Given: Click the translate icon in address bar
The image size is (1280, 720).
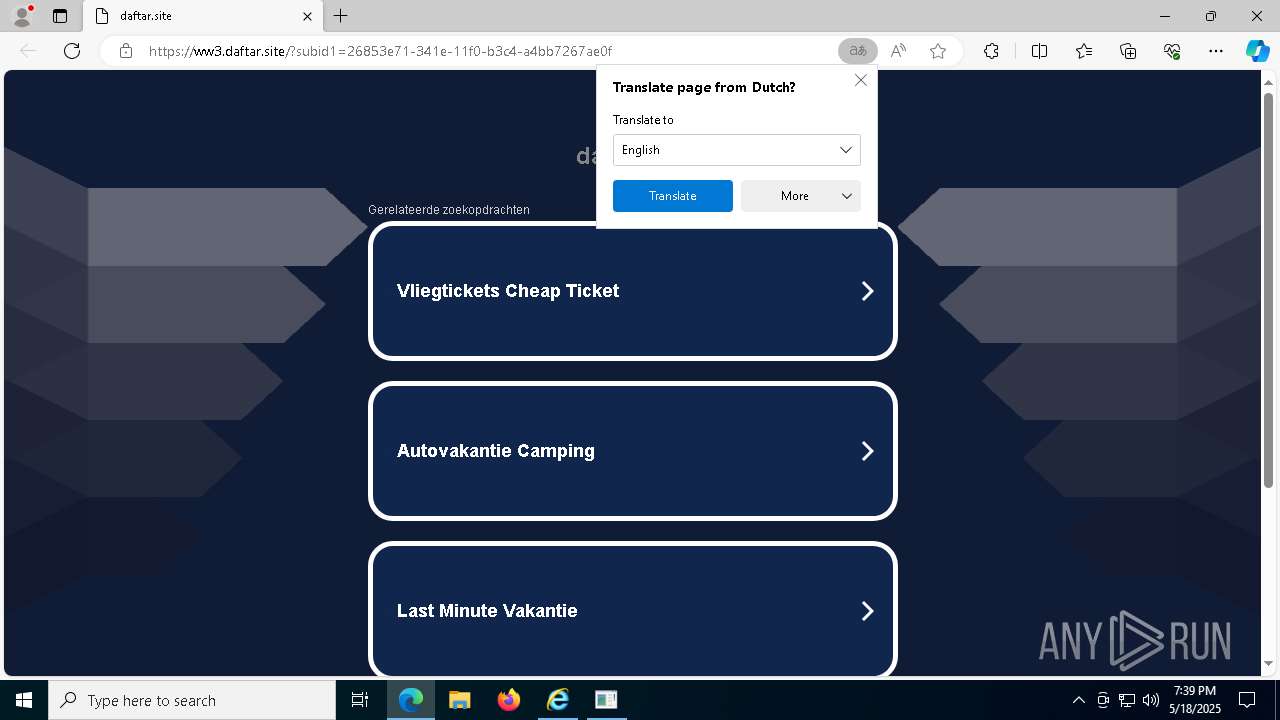Looking at the screenshot, I should [x=857, y=51].
